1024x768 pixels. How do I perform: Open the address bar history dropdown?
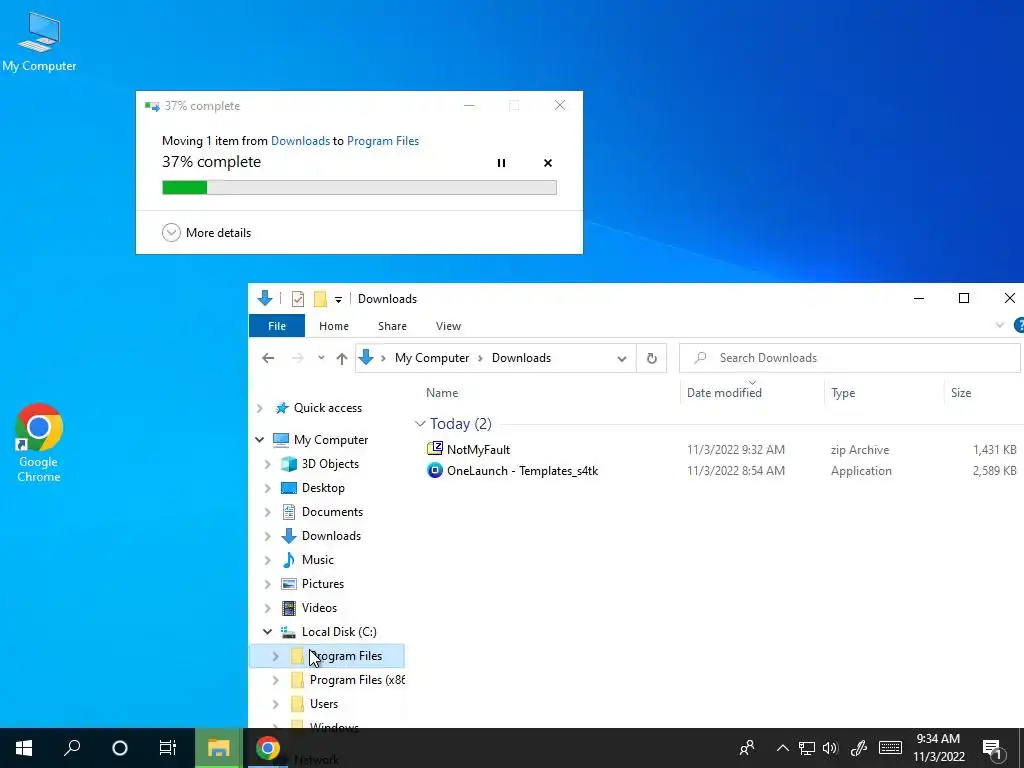pyautogui.click(x=622, y=359)
